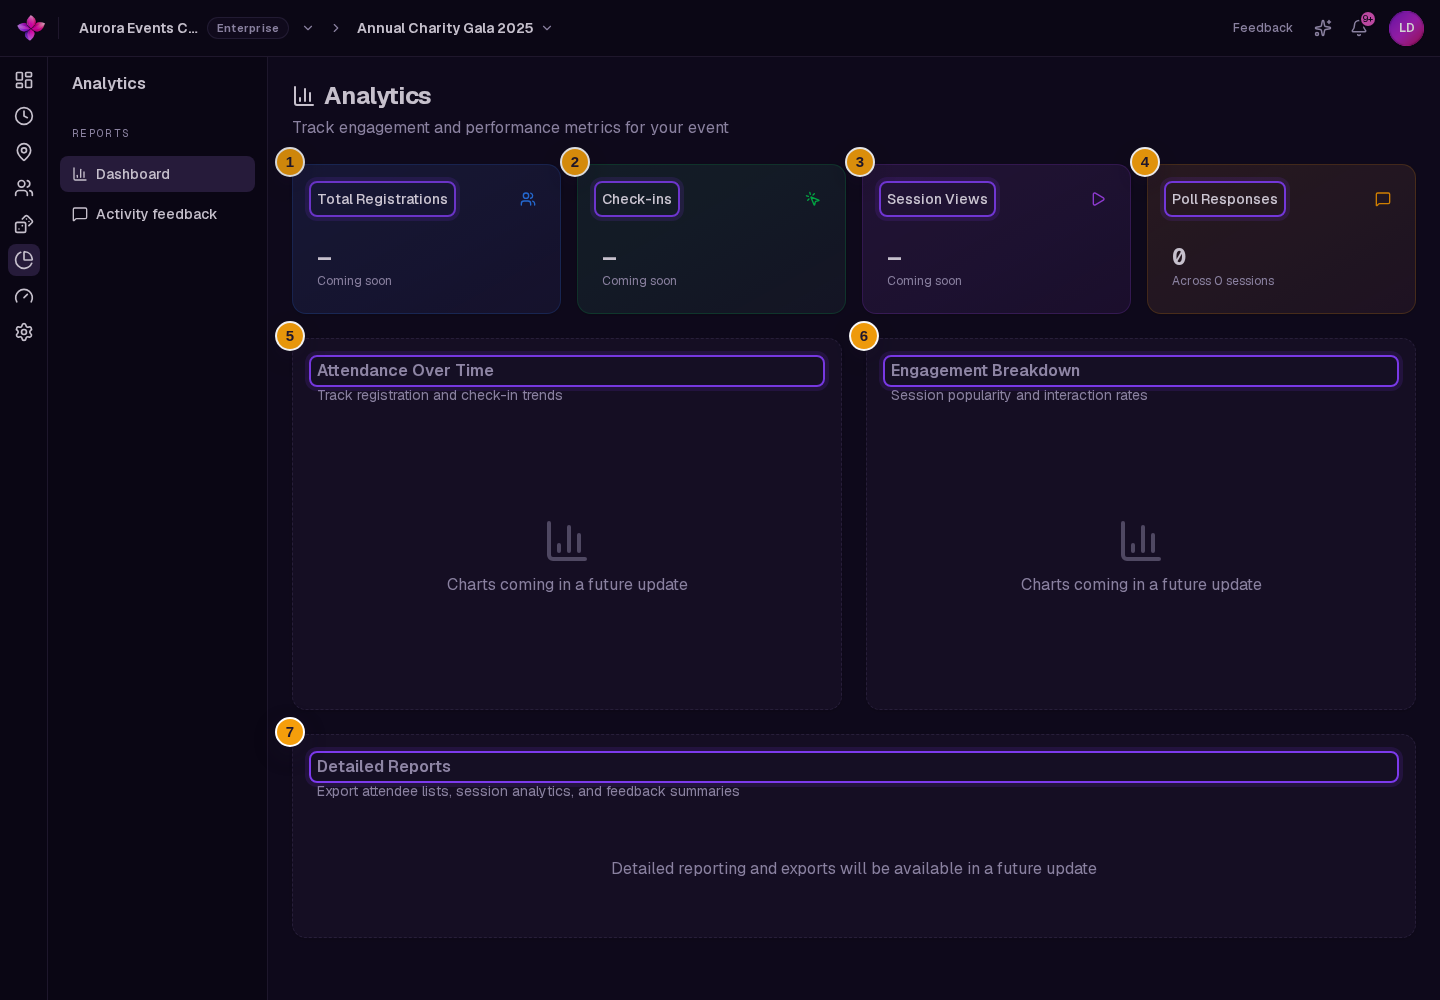Click "Track registration and check-in trends" subtitle

click(440, 395)
